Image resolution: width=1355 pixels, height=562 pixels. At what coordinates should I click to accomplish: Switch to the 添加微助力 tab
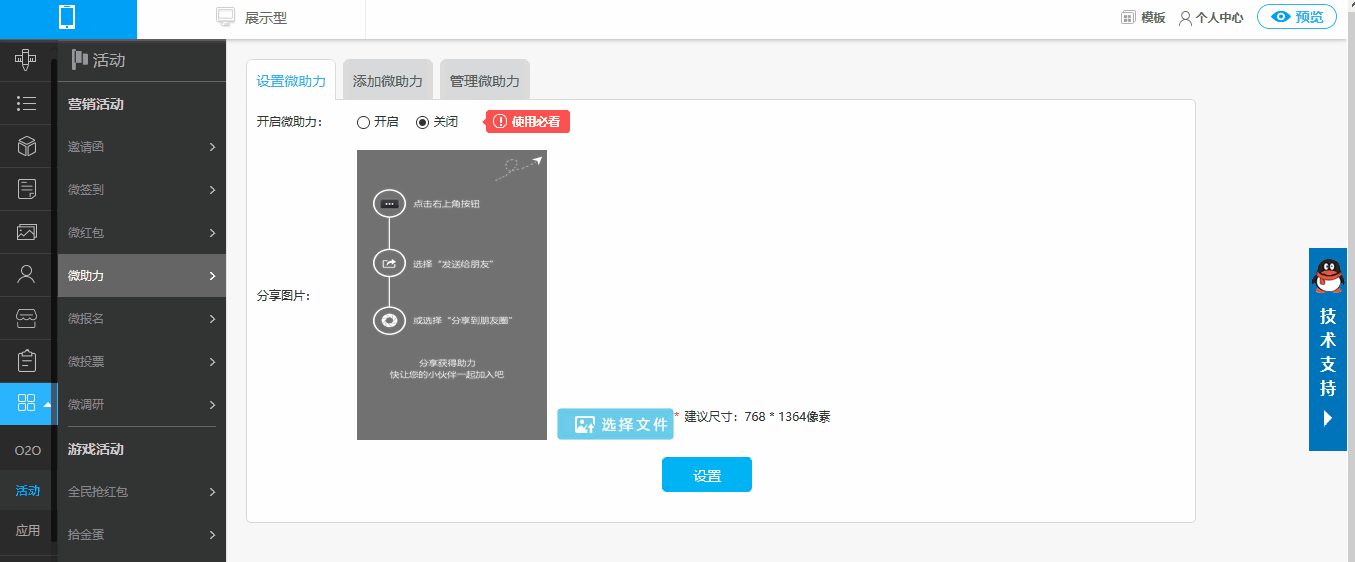point(387,81)
